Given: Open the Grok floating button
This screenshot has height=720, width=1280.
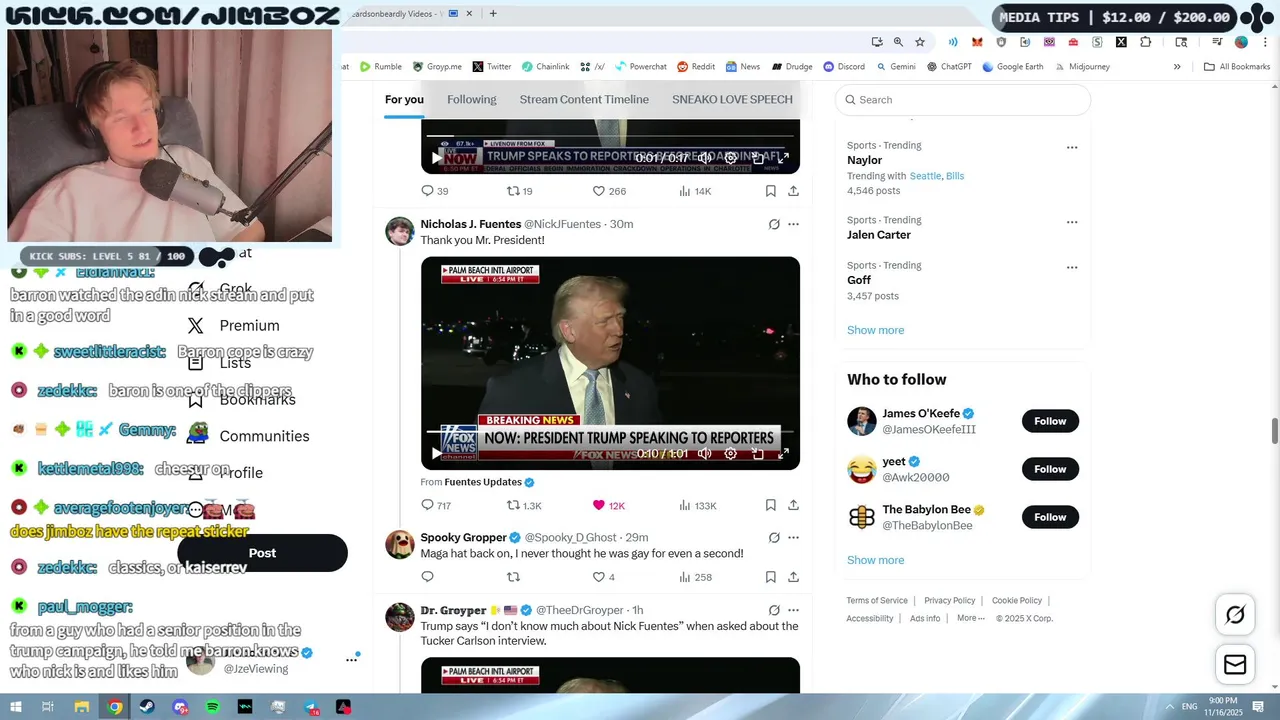Looking at the screenshot, I should coord(1235,615).
